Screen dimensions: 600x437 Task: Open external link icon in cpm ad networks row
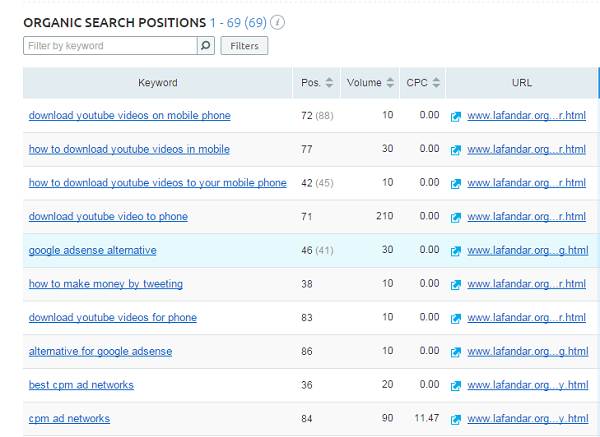coord(456,419)
